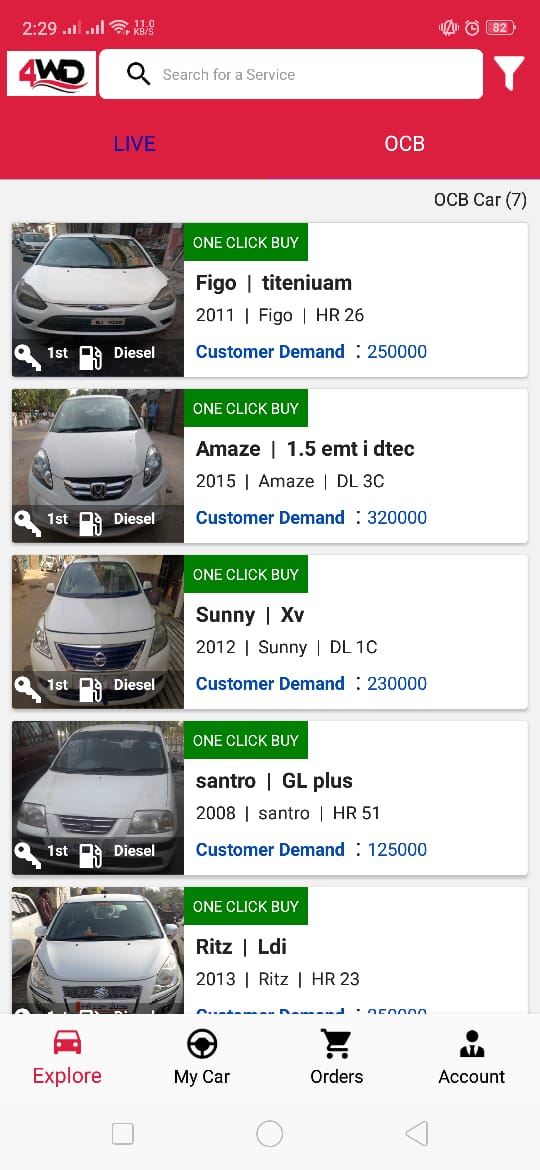
Task: Switch to the LIVE tab
Action: pos(135,144)
